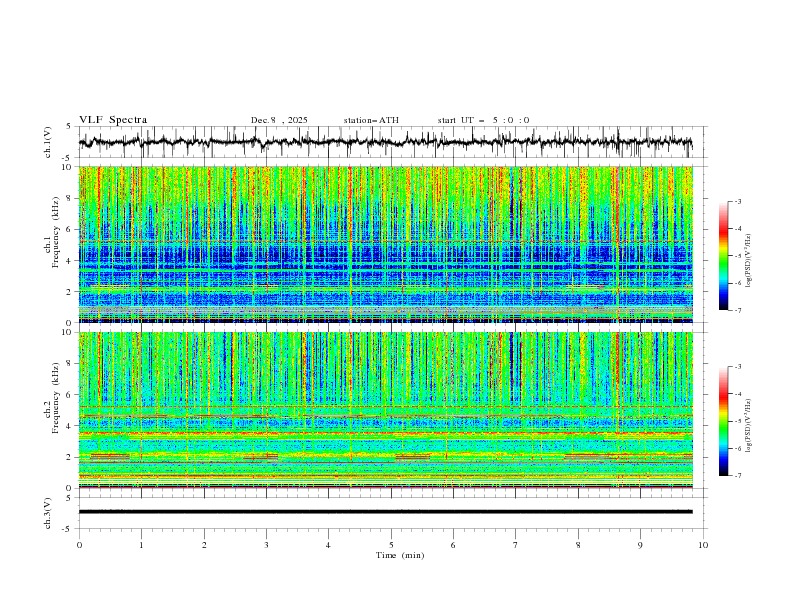792x612 pixels.
Task: Click the upper colorbar '-3' tick label
Action: pyautogui.click(x=738, y=202)
